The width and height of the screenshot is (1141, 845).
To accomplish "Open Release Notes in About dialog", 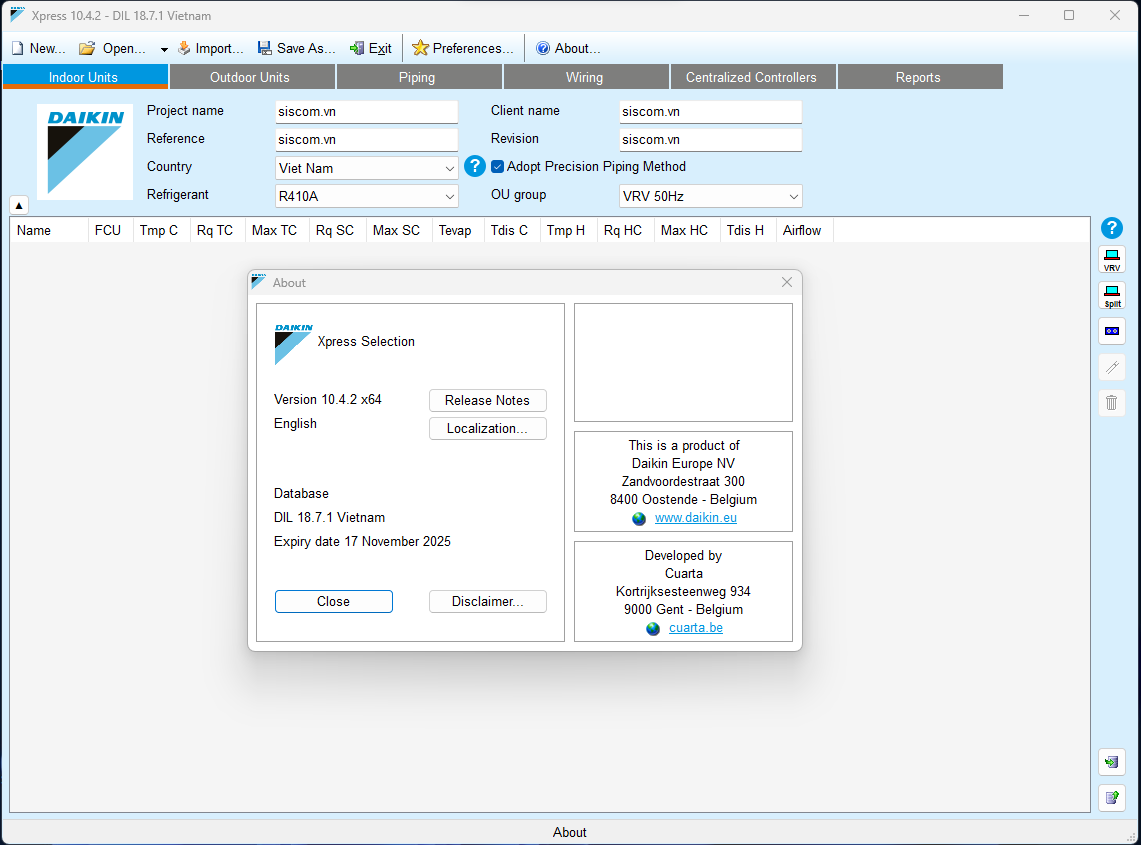I will (x=488, y=400).
